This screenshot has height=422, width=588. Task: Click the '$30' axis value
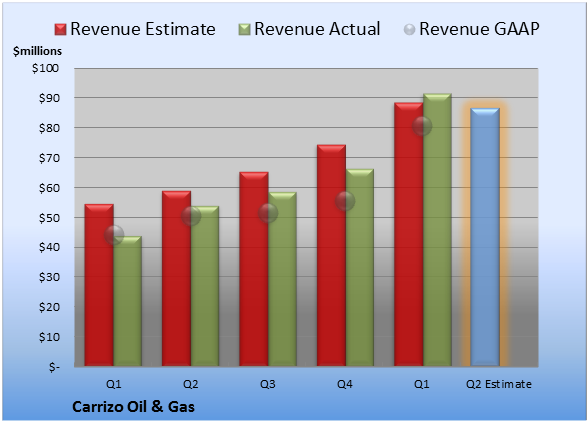pos(49,277)
